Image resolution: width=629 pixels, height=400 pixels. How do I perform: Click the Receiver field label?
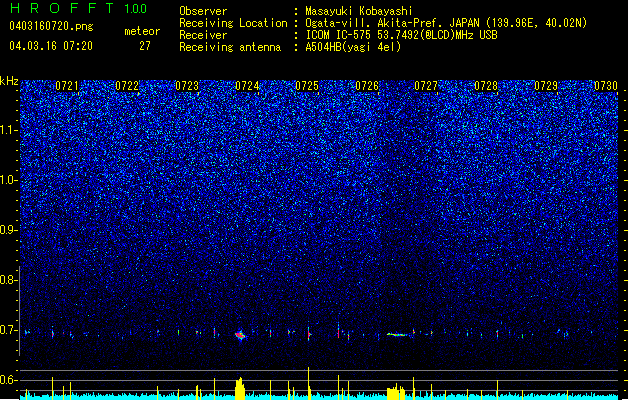tap(203, 35)
